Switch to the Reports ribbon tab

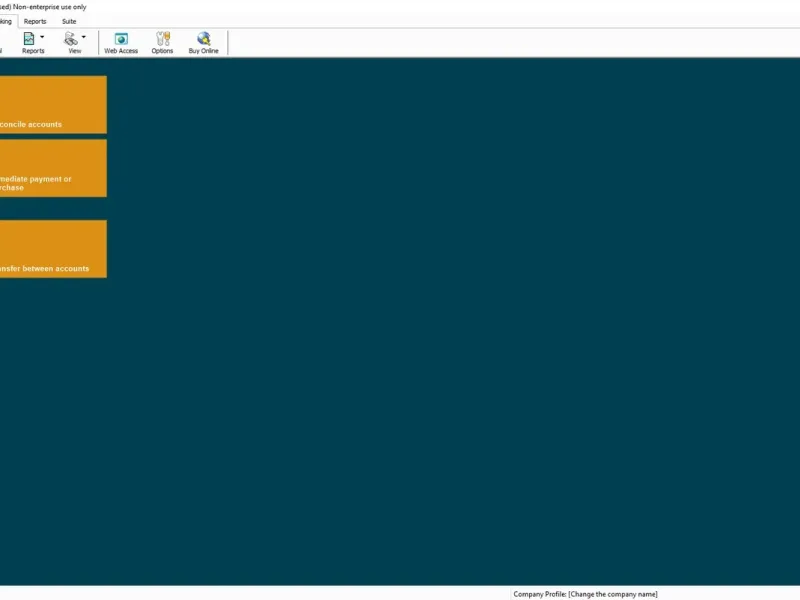coord(35,21)
